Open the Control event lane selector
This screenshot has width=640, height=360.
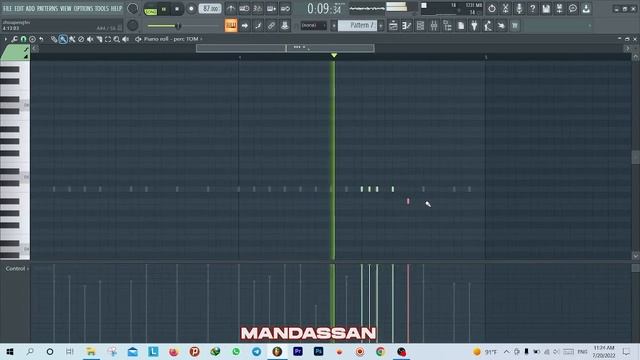(17, 269)
